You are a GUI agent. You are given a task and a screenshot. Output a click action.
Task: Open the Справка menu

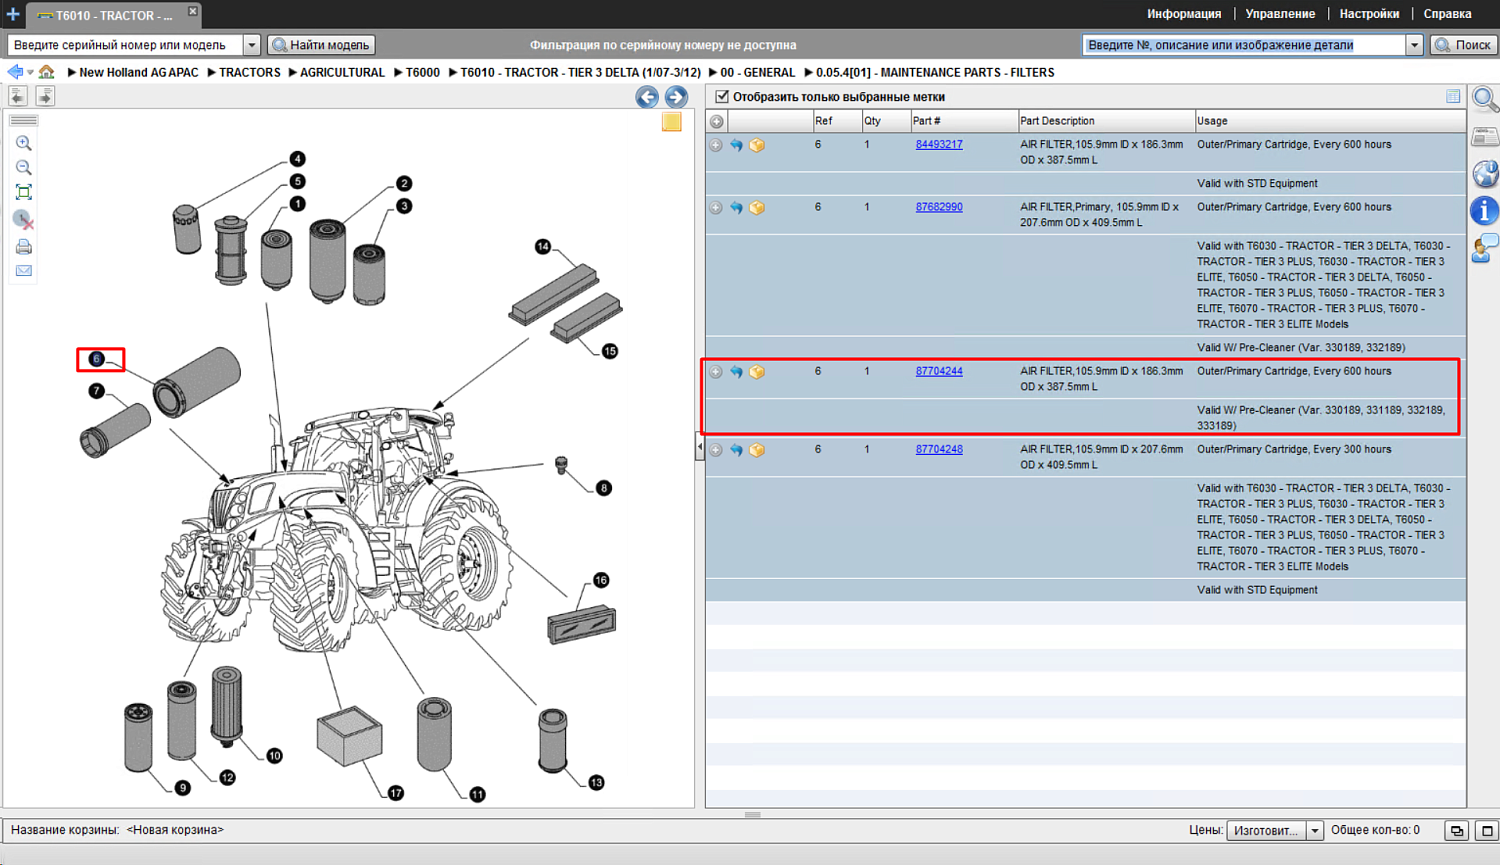(1447, 14)
